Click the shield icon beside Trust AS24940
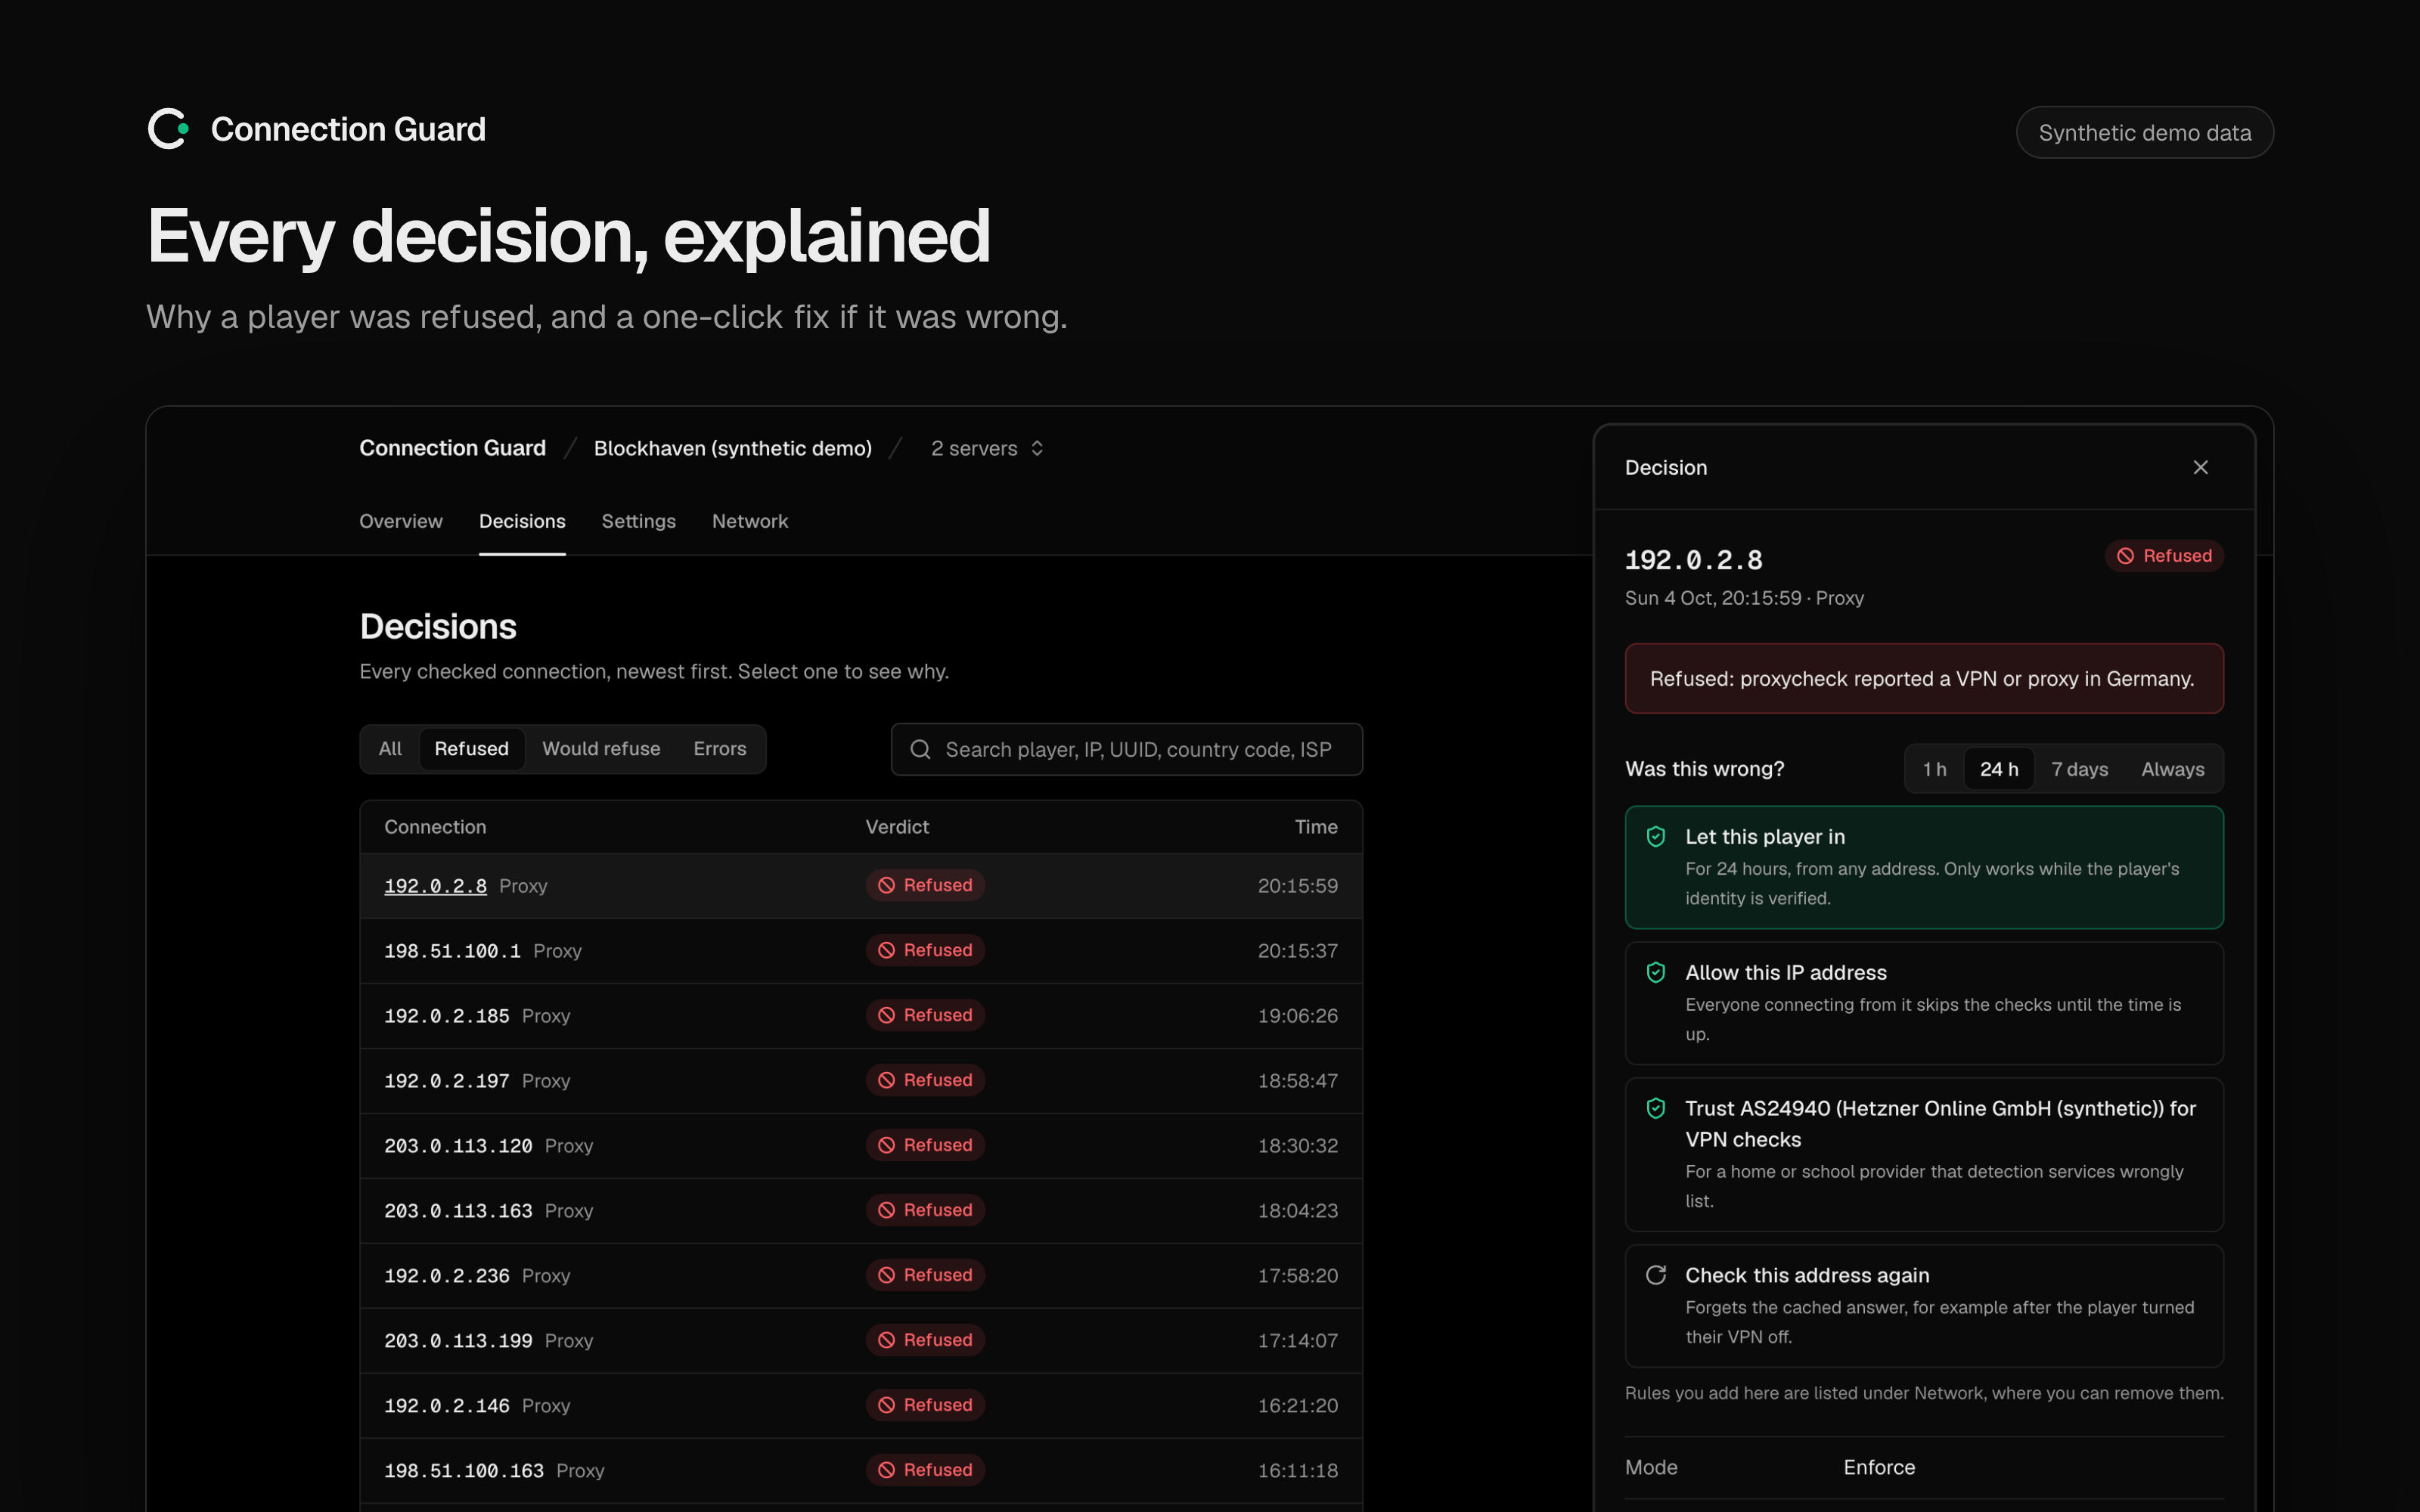This screenshot has height=1512, width=2420. 1656,1108
